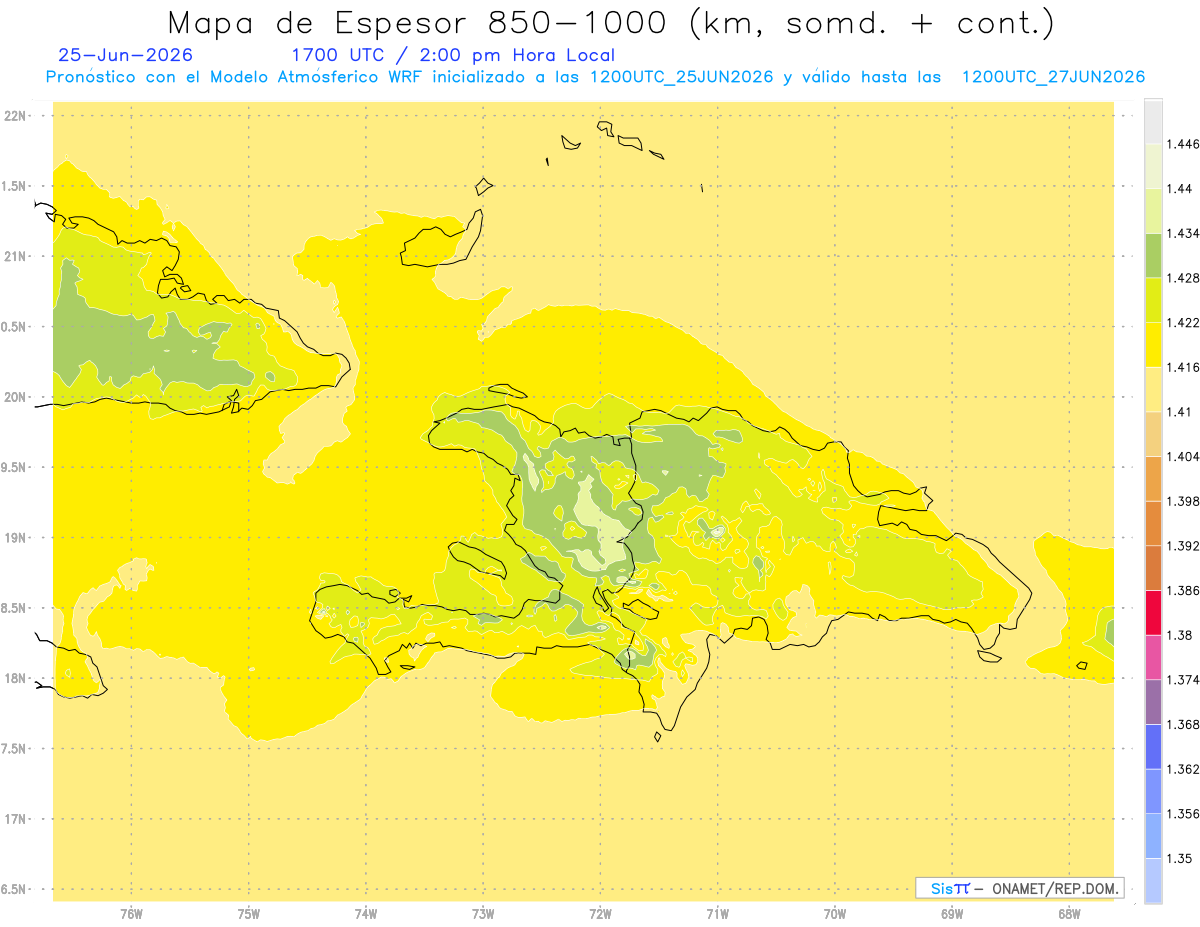
Task: Click the 21N latitude label
Action: point(16,256)
